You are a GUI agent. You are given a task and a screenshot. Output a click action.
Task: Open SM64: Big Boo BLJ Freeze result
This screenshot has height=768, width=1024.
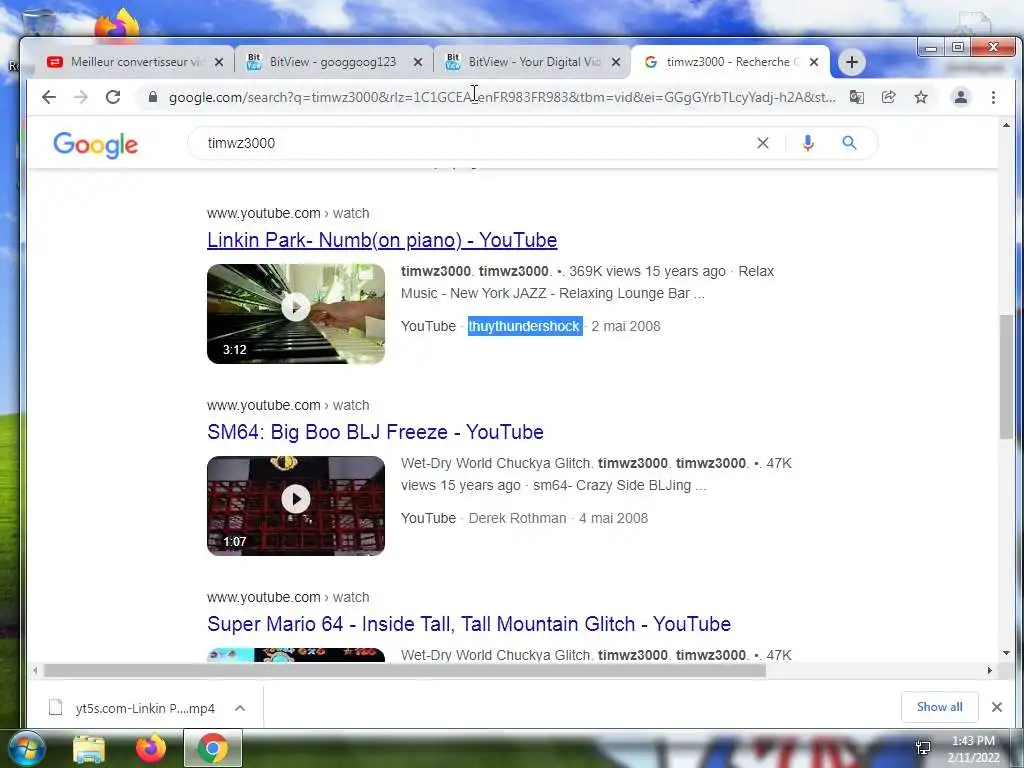(x=376, y=432)
